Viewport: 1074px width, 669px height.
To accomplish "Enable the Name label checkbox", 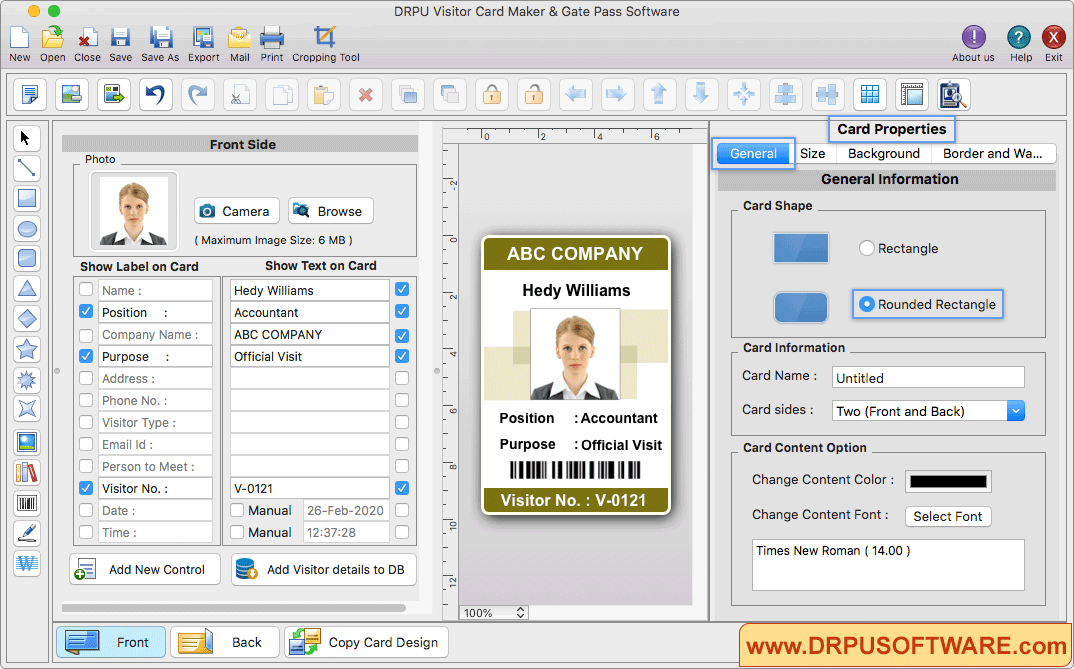I will (86, 290).
